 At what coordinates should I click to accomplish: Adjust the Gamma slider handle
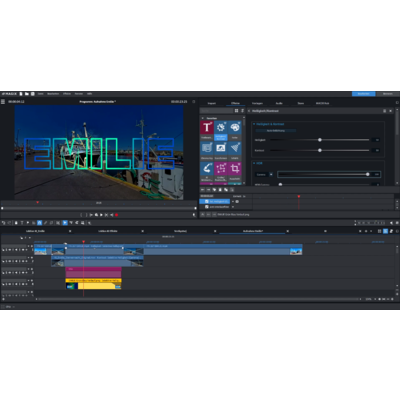click(x=368, y=174)
